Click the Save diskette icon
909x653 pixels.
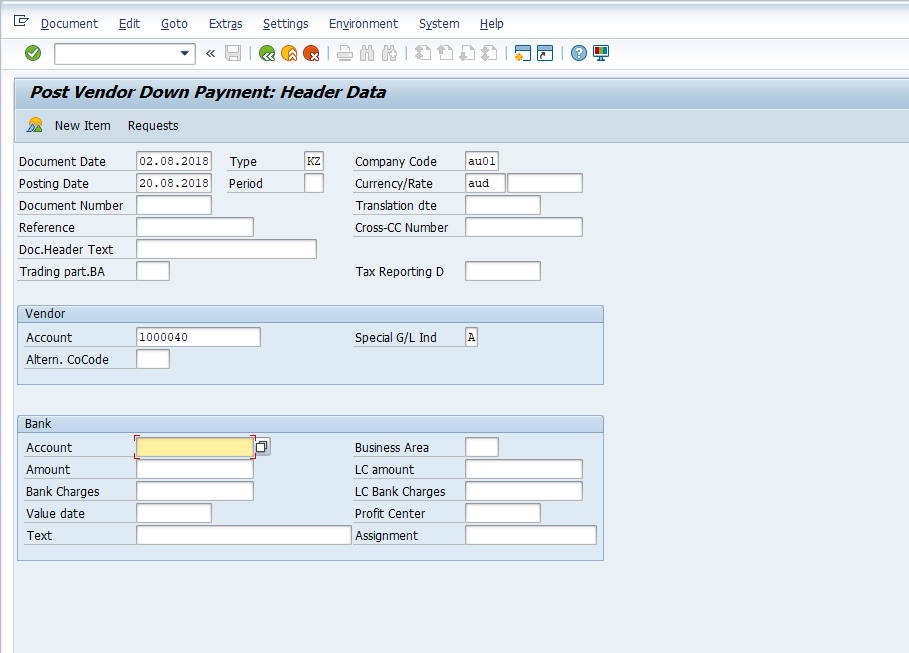pyautogui.click(x=233, y=53)
